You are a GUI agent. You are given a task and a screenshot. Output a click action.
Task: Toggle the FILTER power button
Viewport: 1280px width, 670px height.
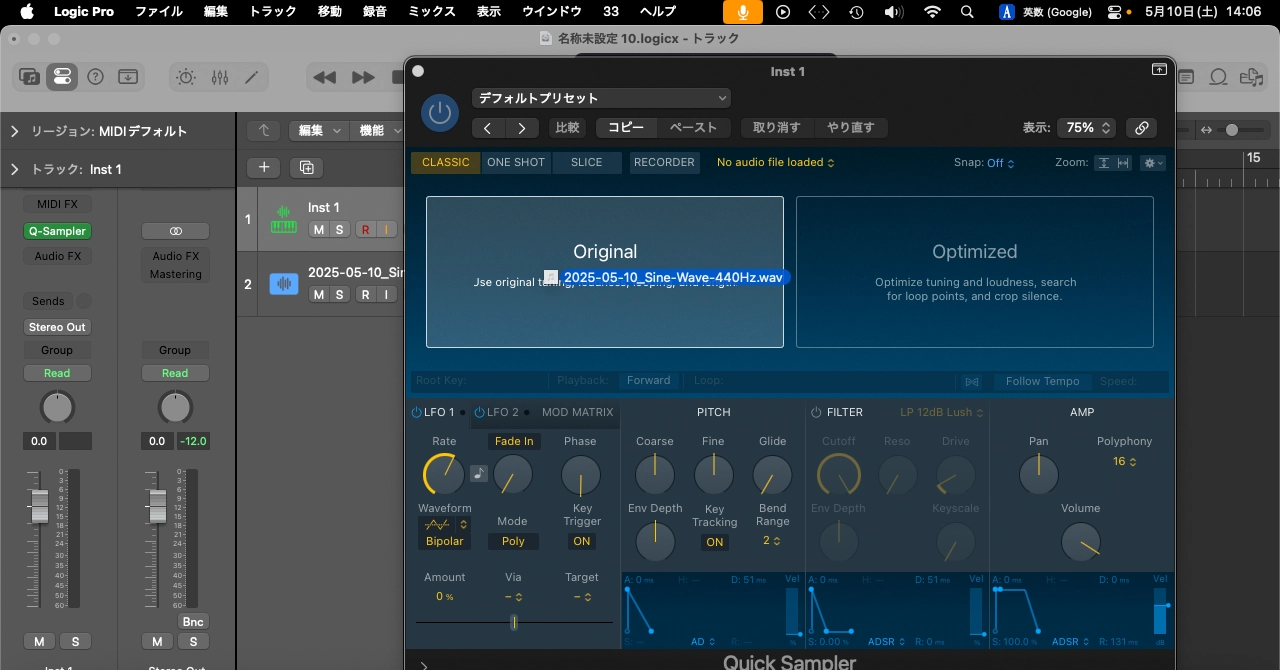coord(816,412)
